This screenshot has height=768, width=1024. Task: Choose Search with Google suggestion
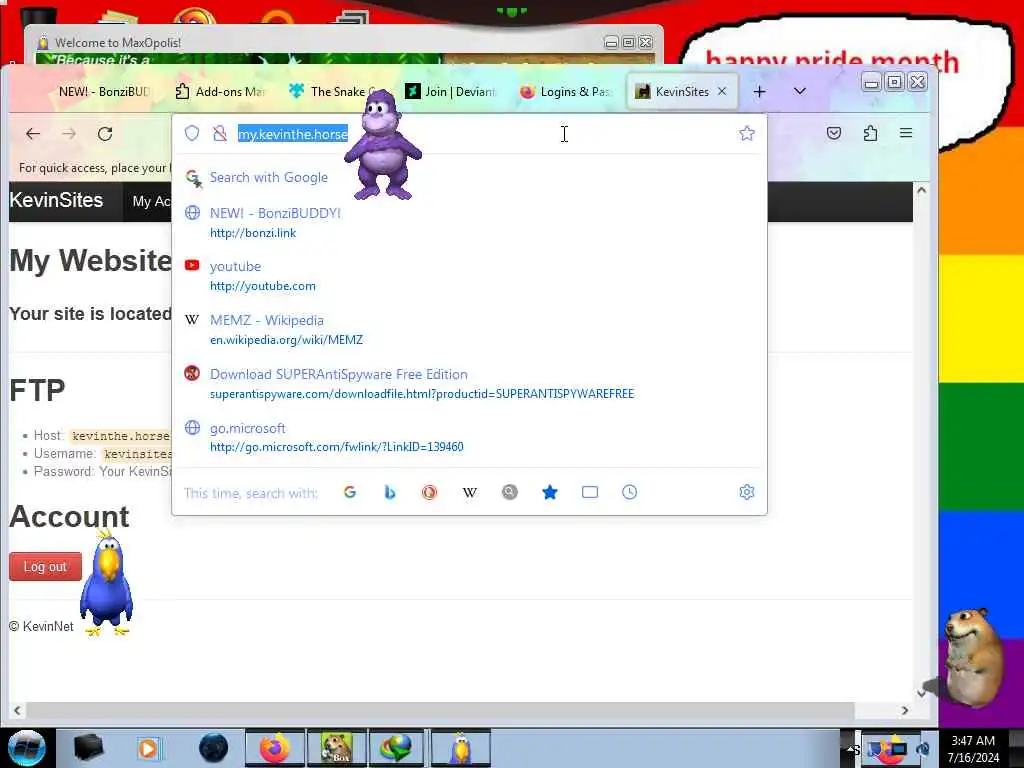[469, 178]
